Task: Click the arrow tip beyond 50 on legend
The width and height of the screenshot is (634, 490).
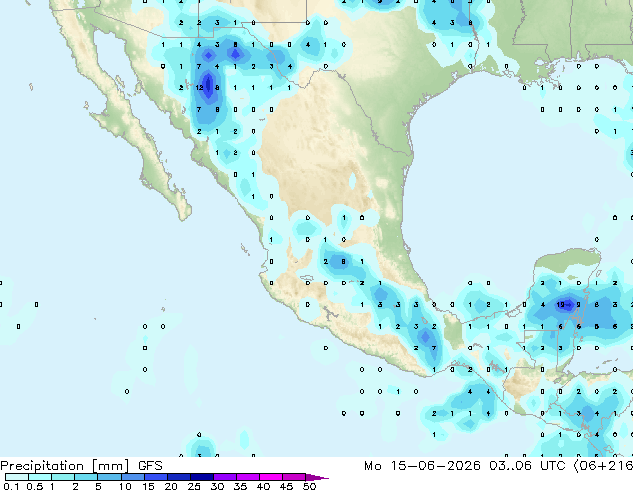Action: [x=319, y=478]
